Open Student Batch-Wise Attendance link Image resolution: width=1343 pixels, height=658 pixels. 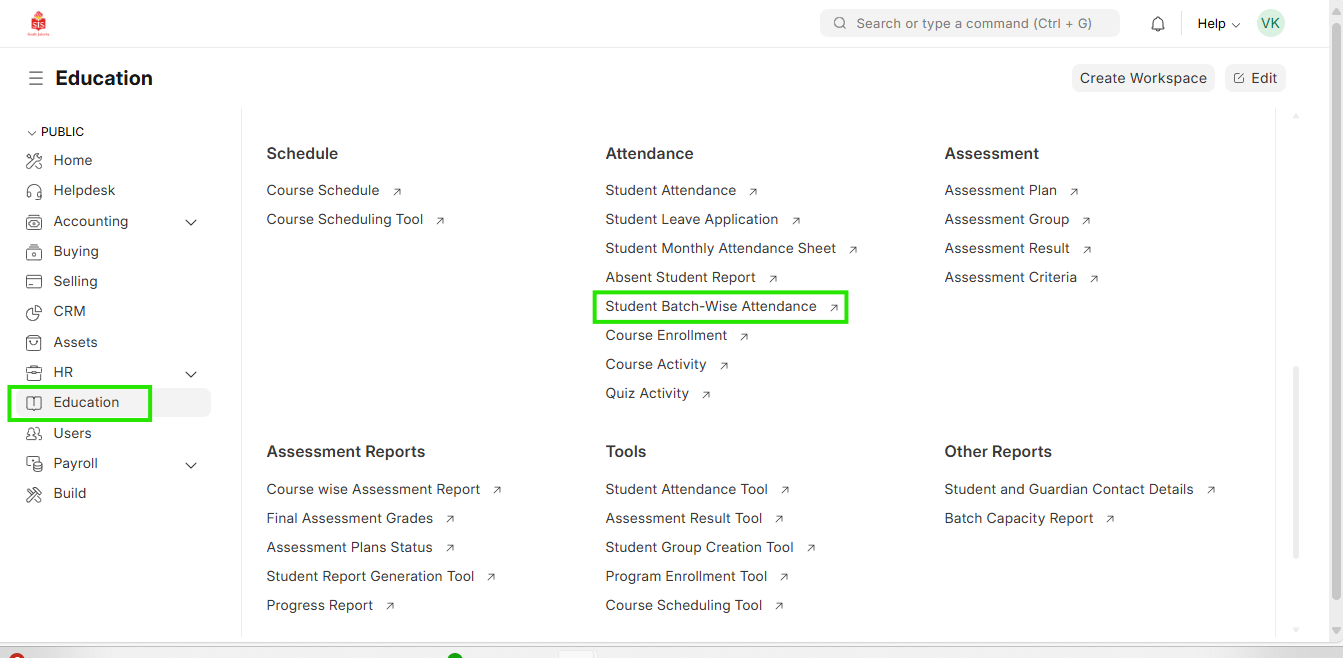[711, 306]
